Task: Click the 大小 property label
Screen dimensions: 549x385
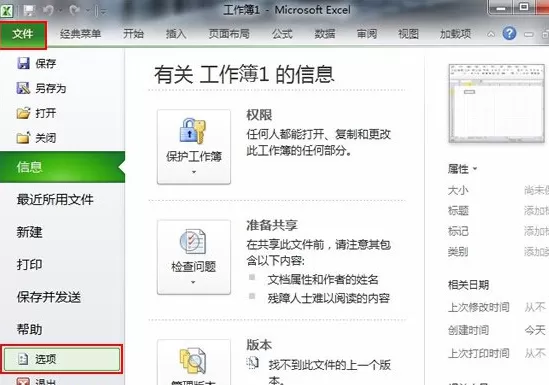Action: [x=458, y=190]
